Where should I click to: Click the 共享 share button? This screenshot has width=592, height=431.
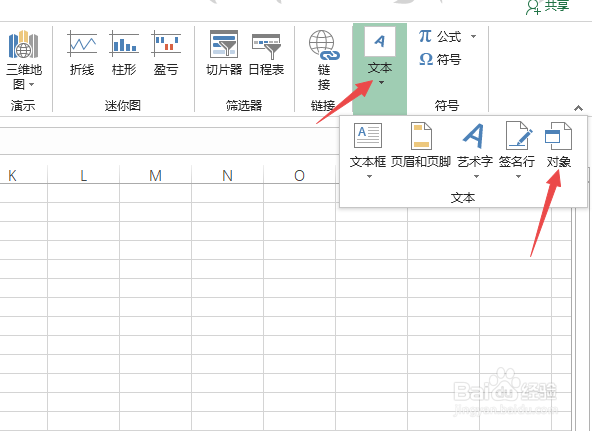point(548,6)
